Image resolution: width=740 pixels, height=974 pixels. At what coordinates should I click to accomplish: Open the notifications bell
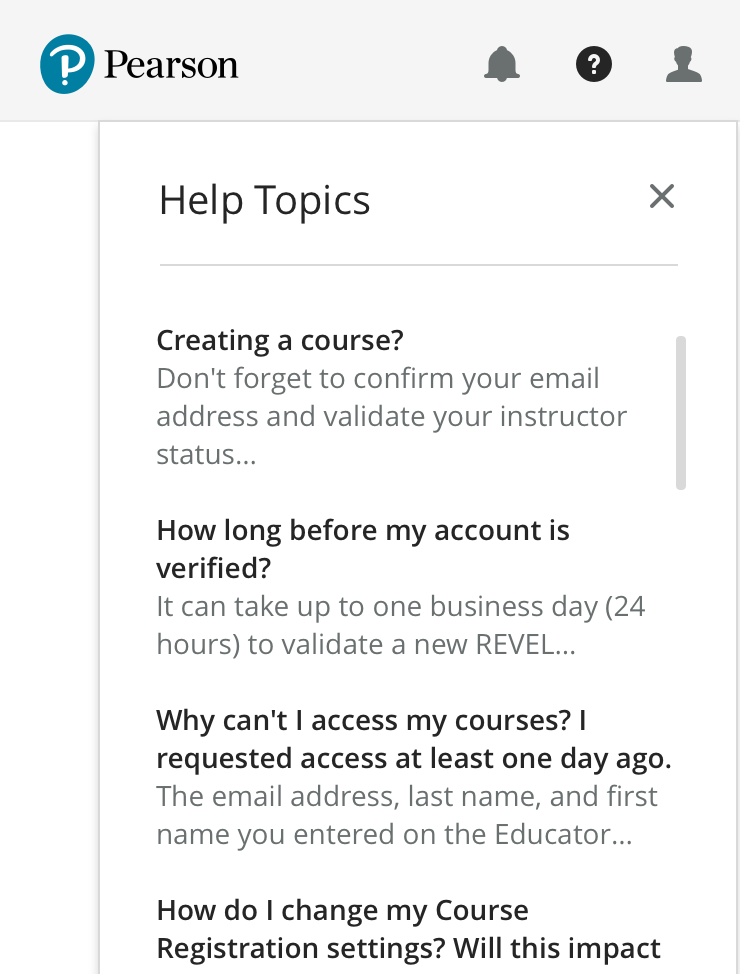pos(502,65)
